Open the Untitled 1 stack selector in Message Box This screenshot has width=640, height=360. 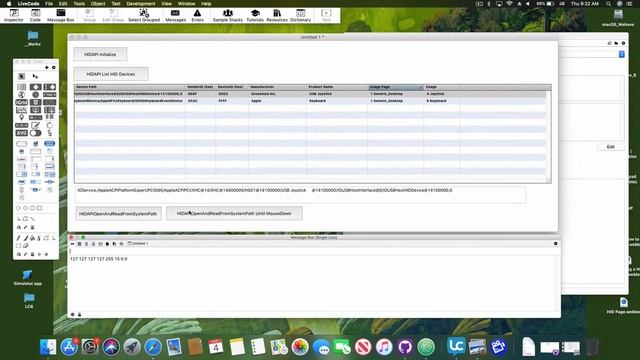[x=138, y=244]
